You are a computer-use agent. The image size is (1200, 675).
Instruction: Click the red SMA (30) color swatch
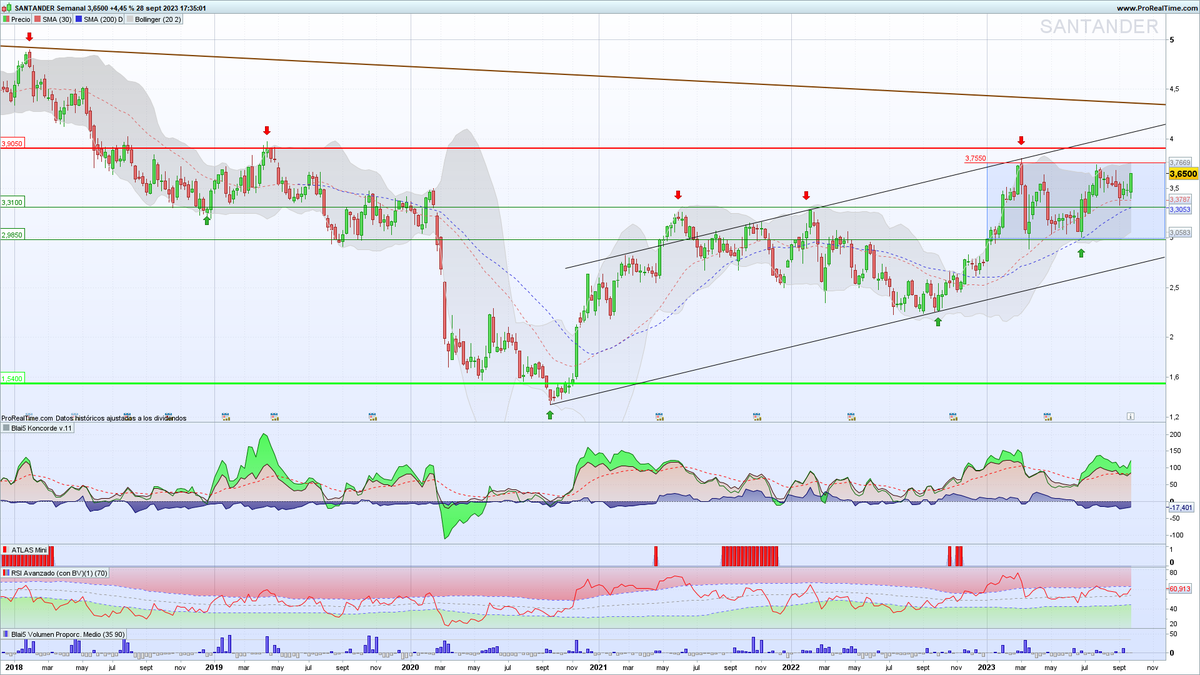point(38,19)
